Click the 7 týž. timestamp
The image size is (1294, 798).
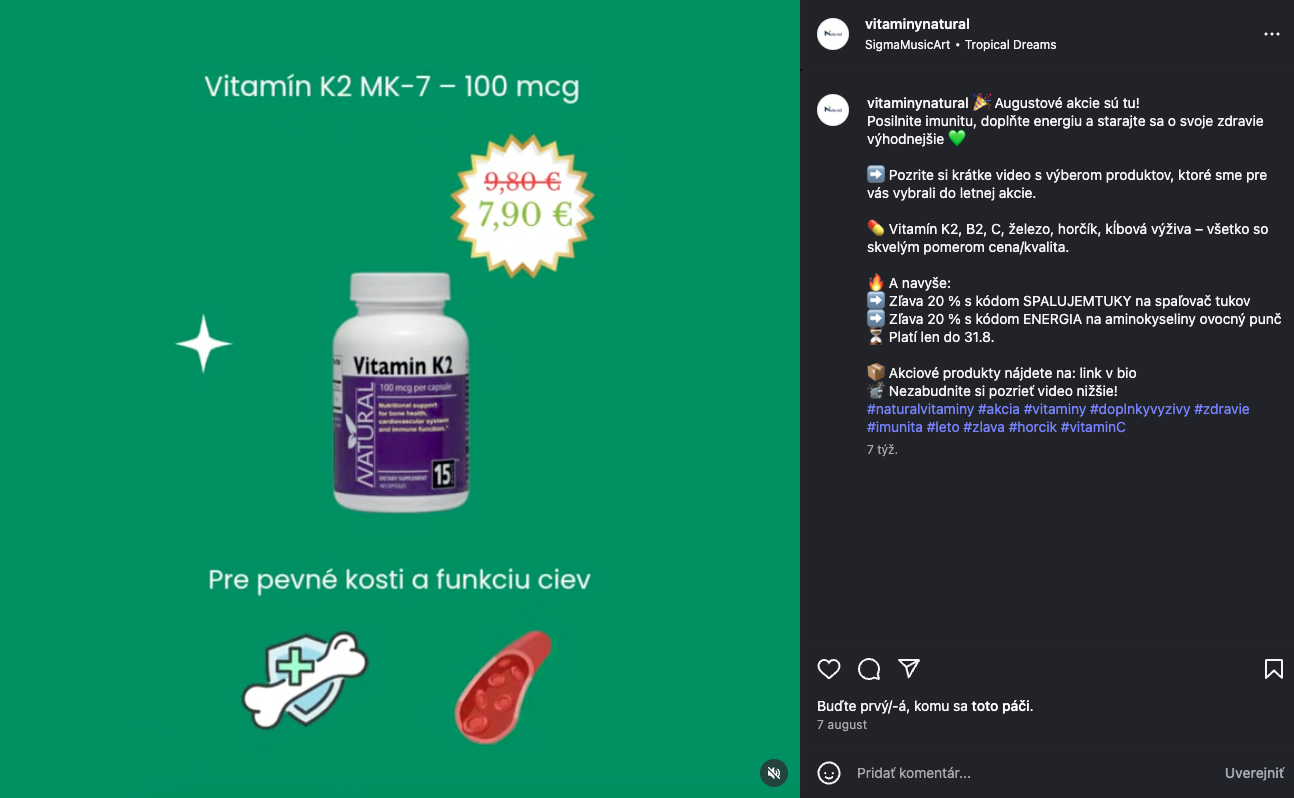click(882, 450)
